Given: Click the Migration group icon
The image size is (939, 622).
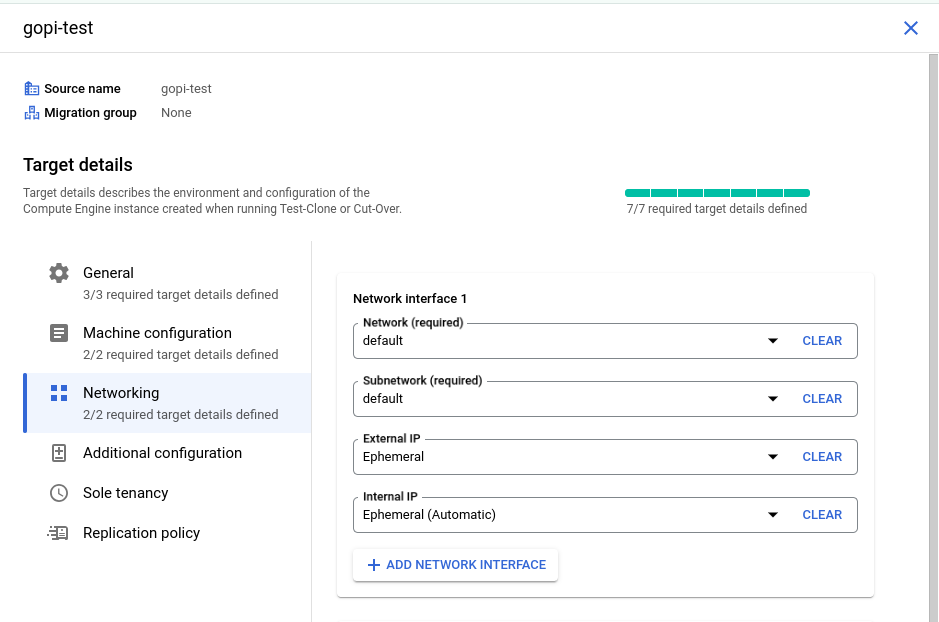Looking at the screenshot, I should 32,113.
